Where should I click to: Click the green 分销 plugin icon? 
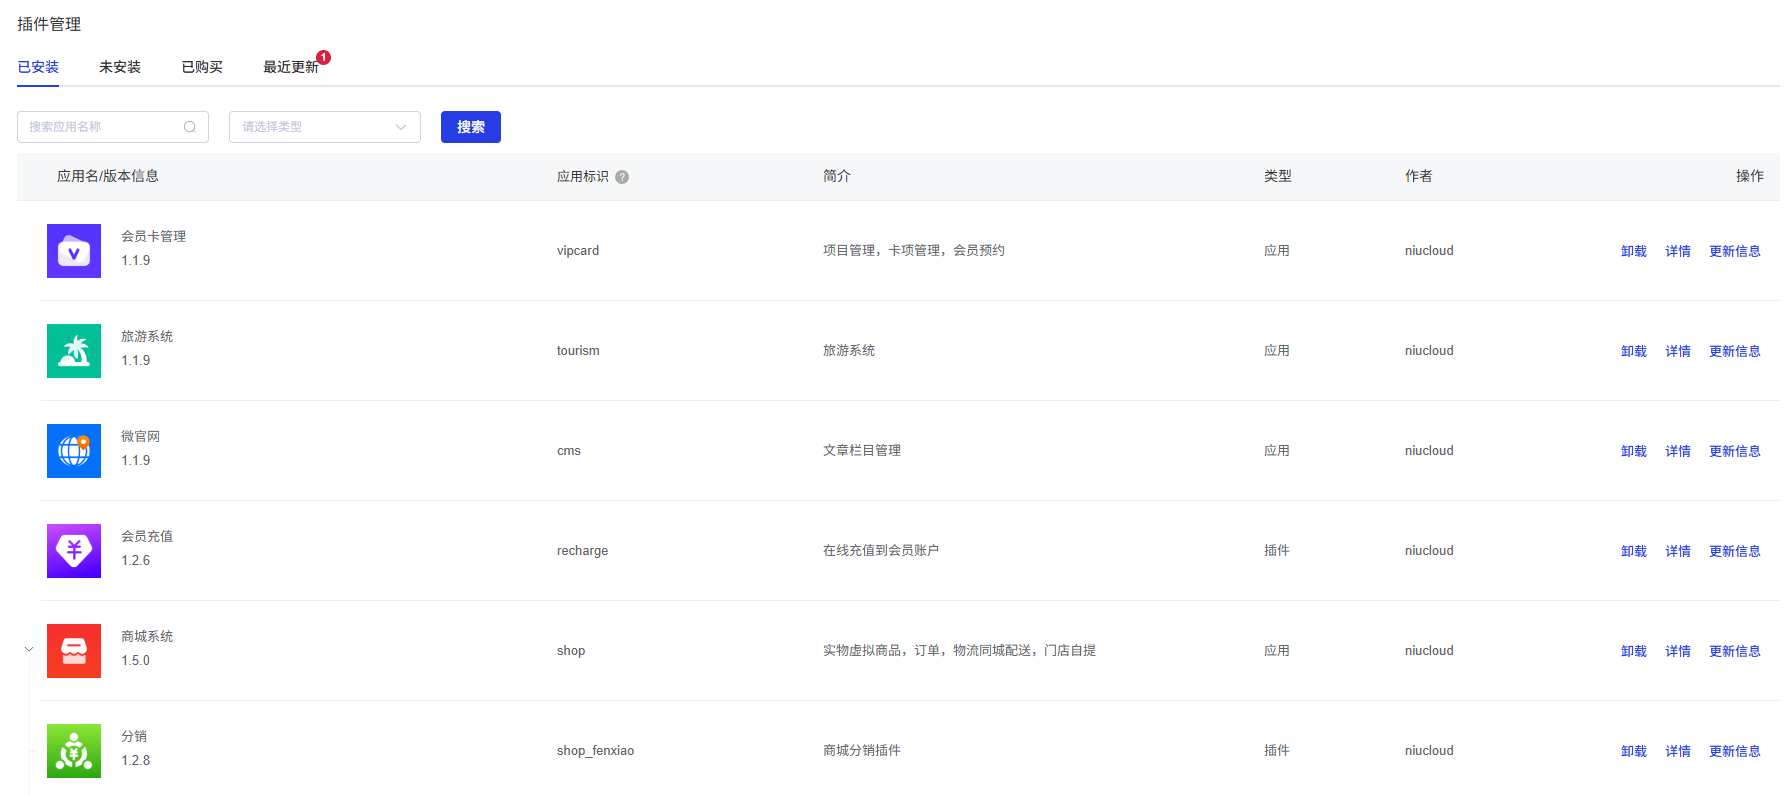(74, 751)
